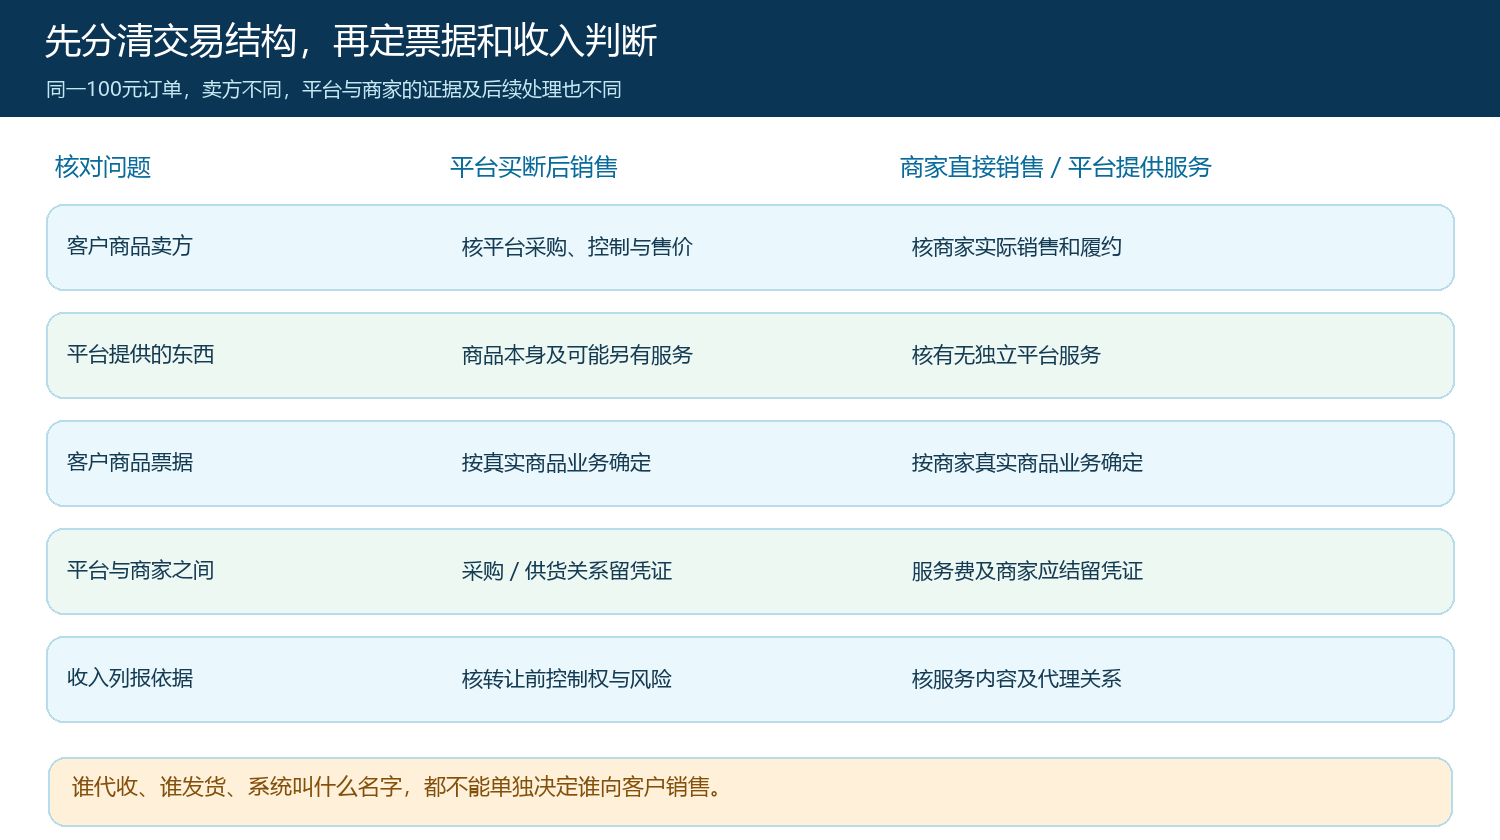Select the cell 采购 / 供货关系留凭证
This screenshot has width=1500, height=840.
[567, 571]
